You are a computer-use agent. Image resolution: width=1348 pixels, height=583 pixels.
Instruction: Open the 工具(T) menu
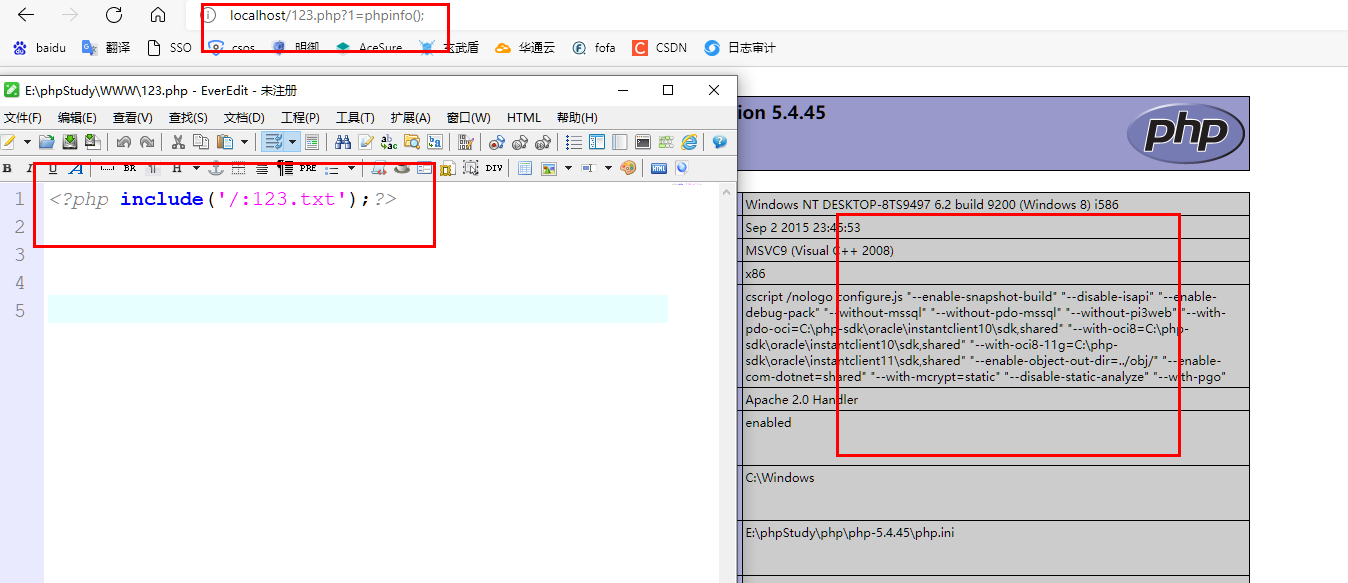click(x=355, y=117)
